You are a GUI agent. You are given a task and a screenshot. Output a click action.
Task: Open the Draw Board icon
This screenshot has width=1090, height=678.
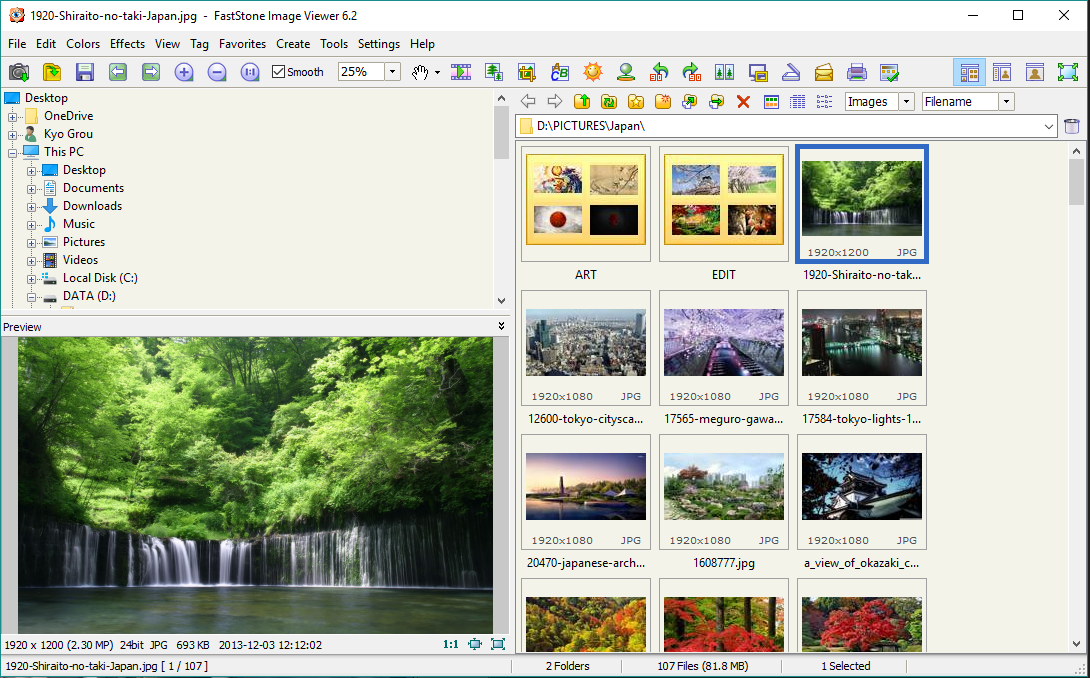click(x=560, y=72)
